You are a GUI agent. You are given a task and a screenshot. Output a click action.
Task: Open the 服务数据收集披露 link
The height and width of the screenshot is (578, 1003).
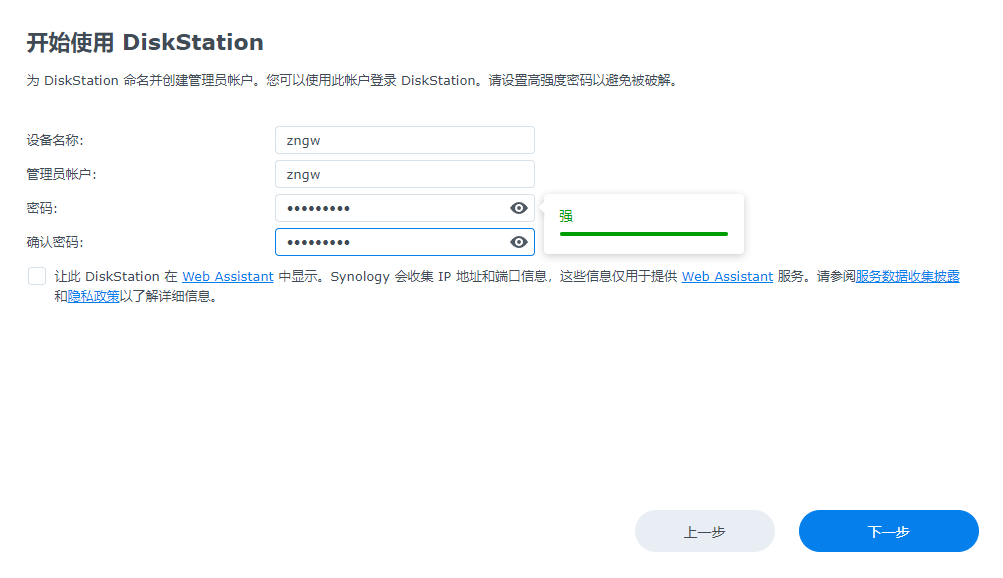[907, 277]
